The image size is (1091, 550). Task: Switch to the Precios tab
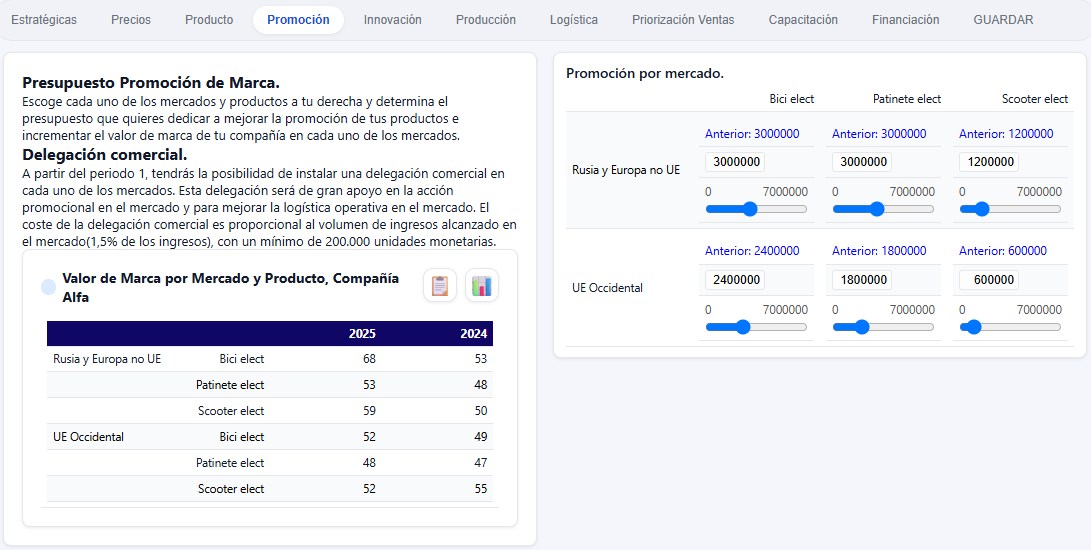click(131, 19)
